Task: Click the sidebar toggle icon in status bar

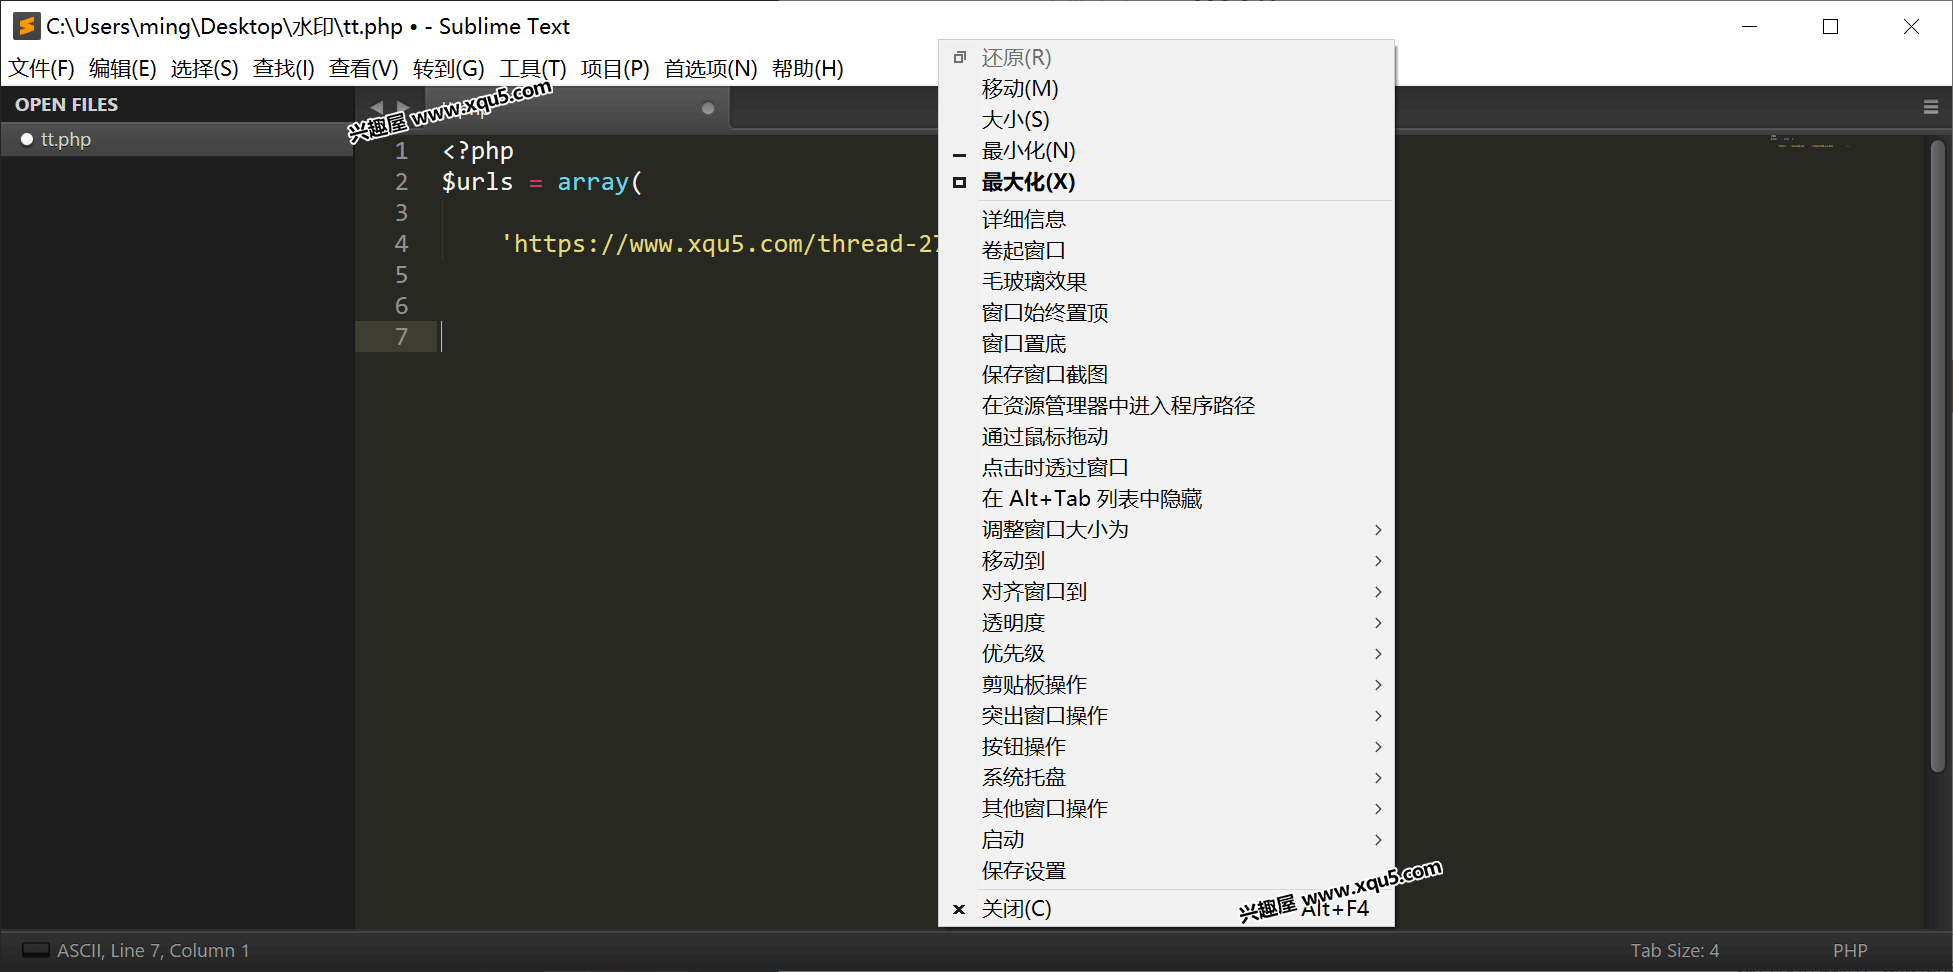Action: [x=36, y=950]
